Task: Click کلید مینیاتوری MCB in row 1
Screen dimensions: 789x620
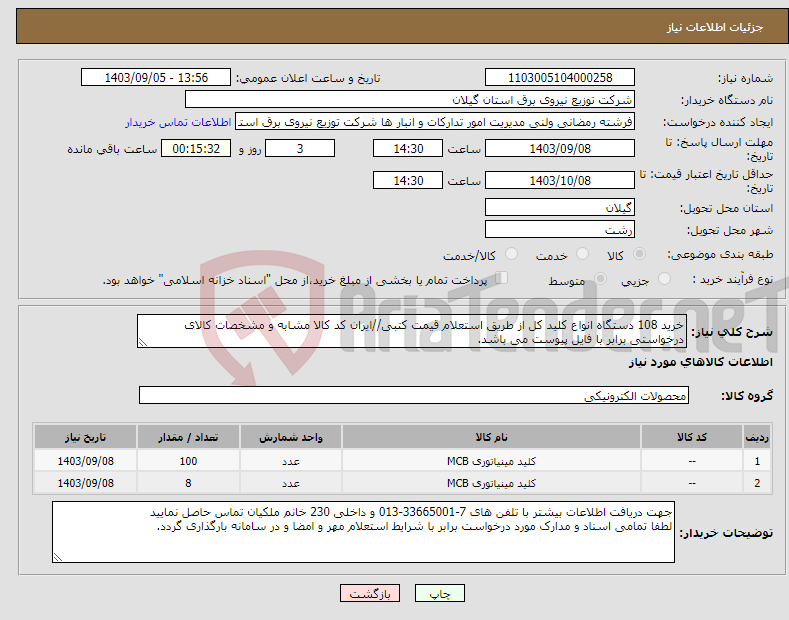Action: point(491,461)
